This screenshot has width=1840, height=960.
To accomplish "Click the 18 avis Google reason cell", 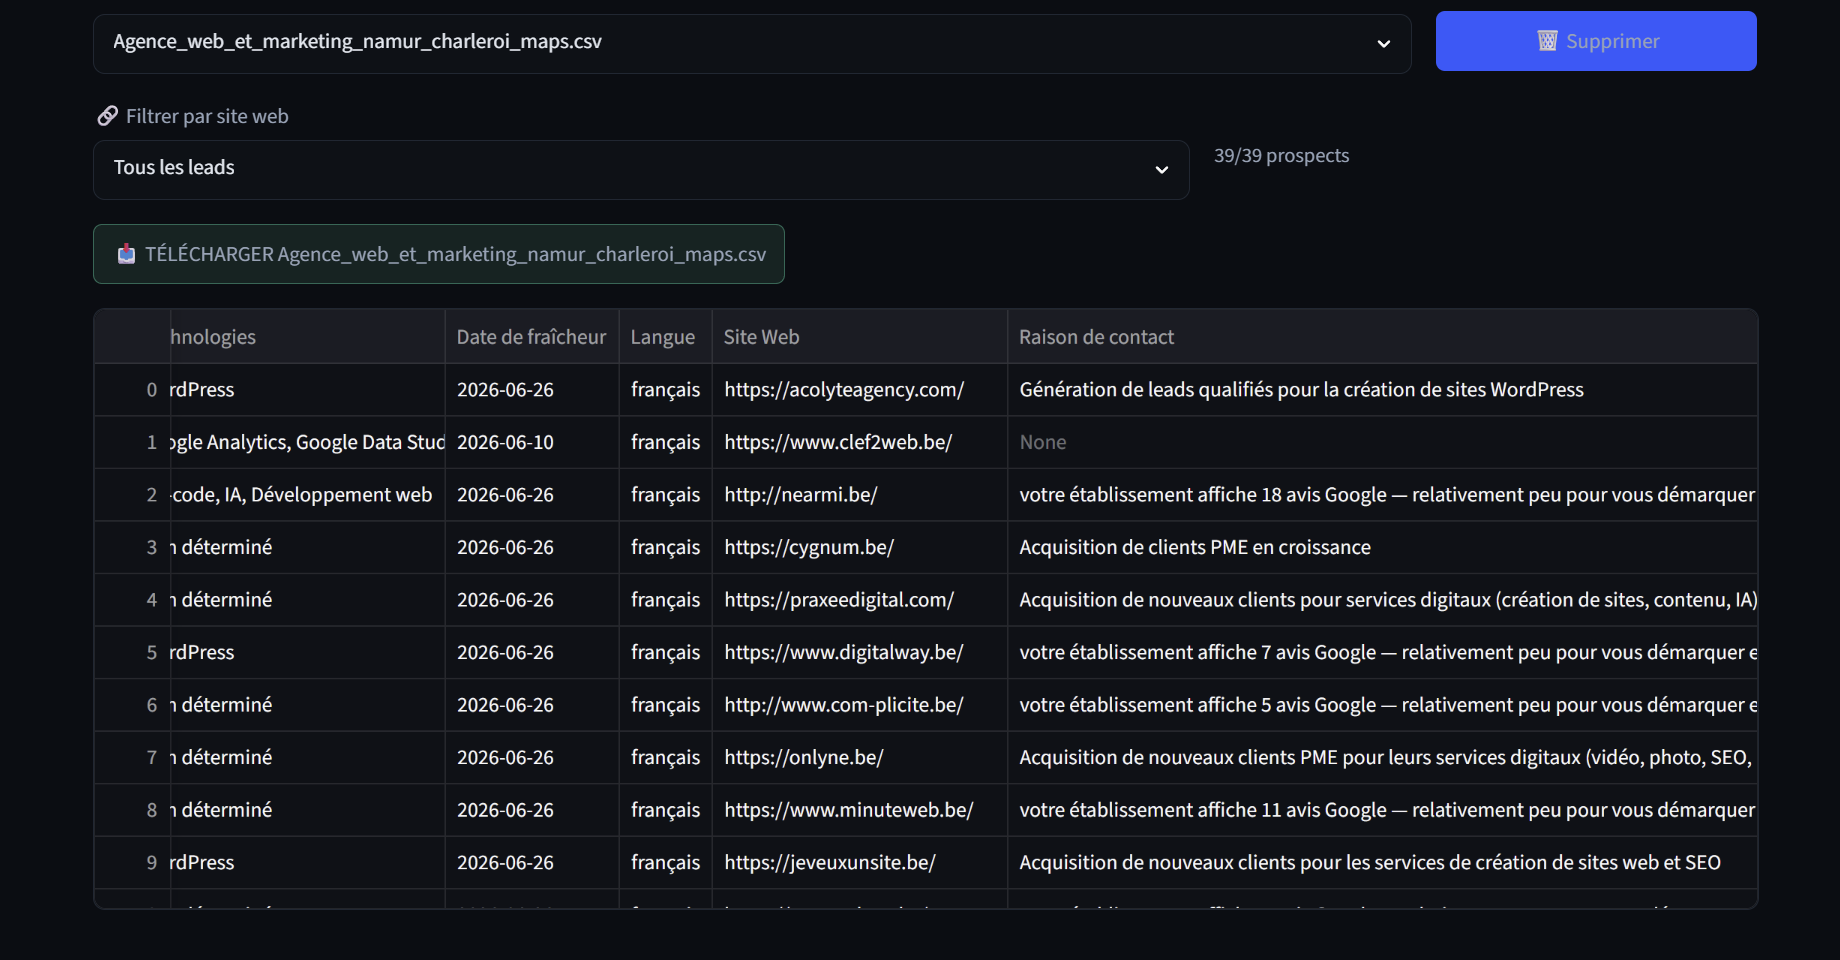I will (1382, 495).
